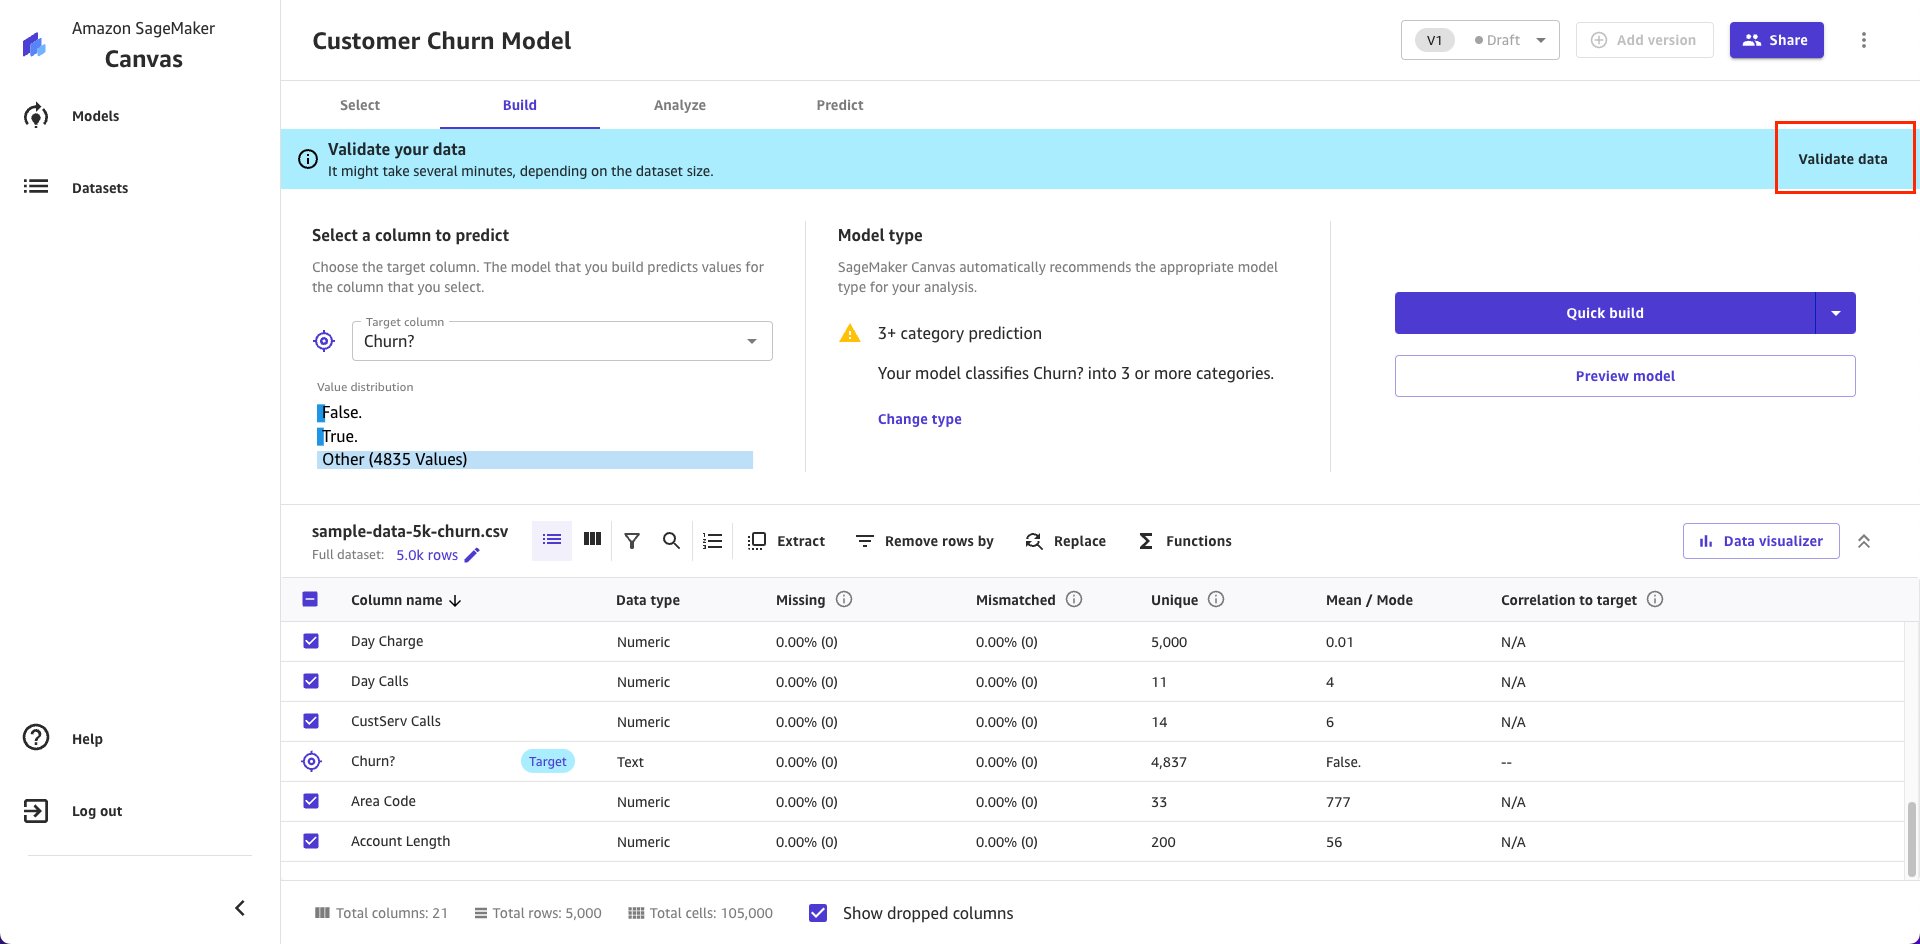Click the Change type link
Viewport: 1920px width, 944px height.
(920, 419)
